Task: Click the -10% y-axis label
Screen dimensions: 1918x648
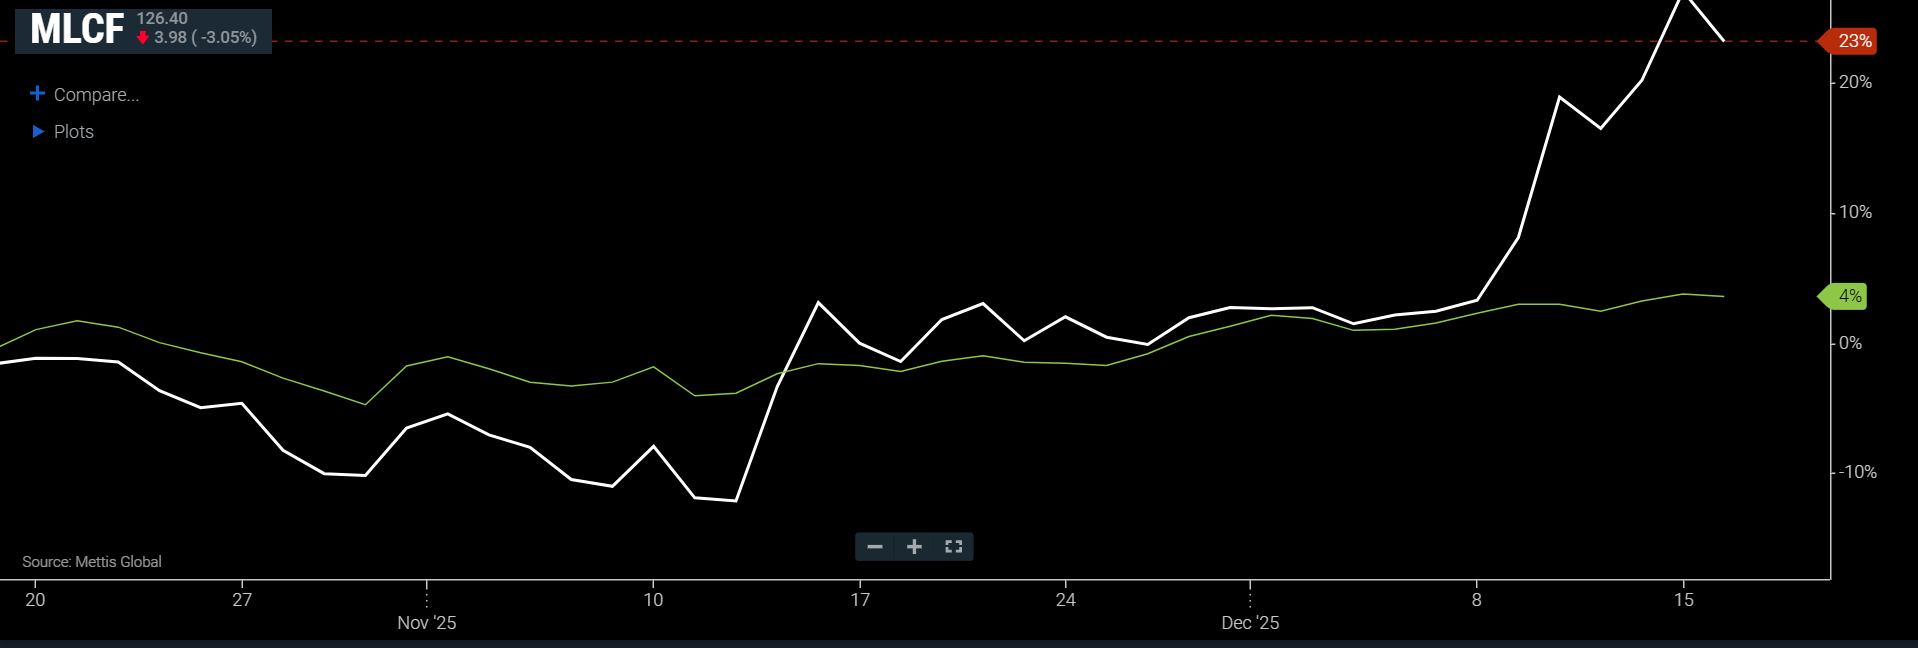Action: point(1858,472)
